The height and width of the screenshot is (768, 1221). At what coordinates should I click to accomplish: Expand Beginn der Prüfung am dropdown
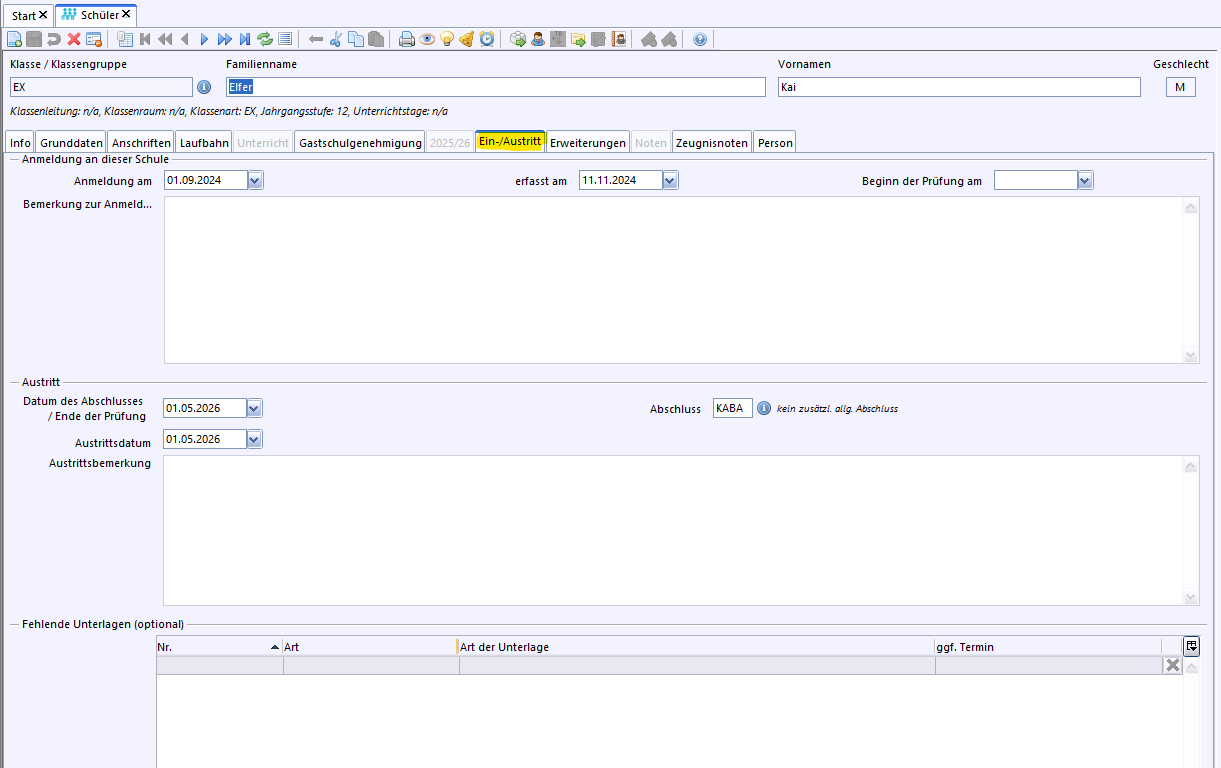pyautogui.click(x=1085, y=180)
